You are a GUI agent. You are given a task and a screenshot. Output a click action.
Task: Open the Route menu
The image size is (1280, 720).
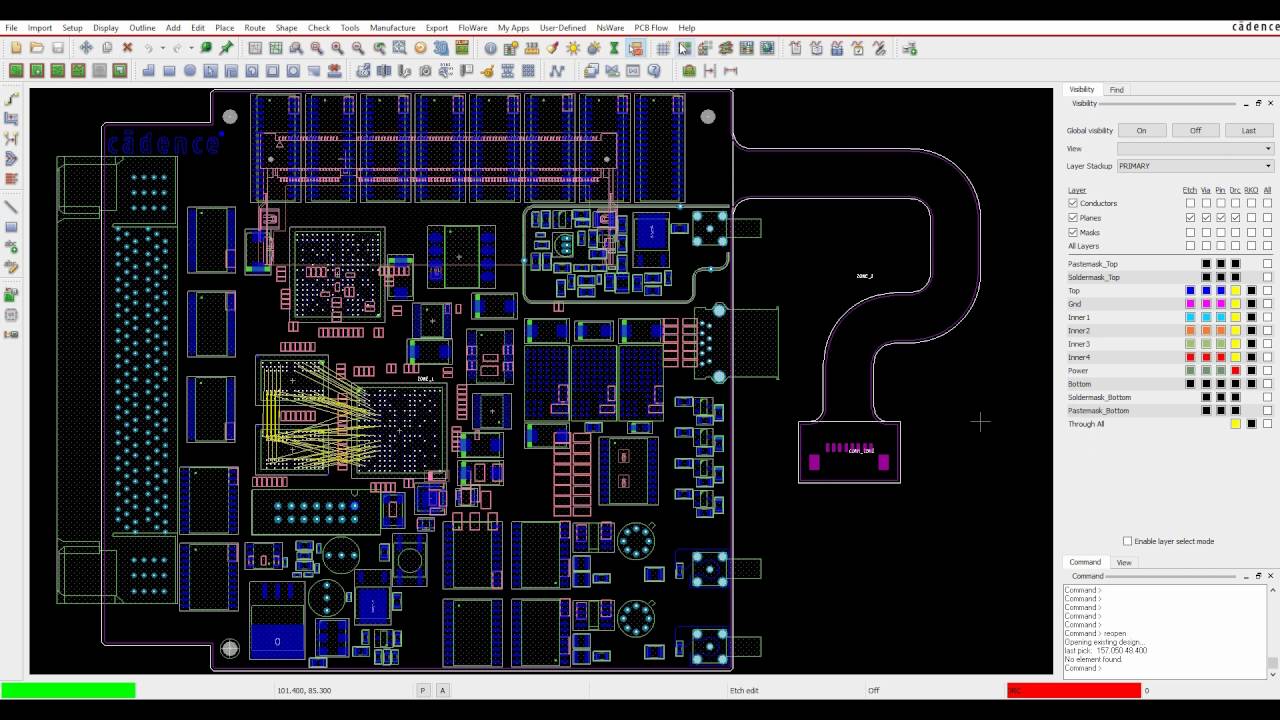pos(254,27)
